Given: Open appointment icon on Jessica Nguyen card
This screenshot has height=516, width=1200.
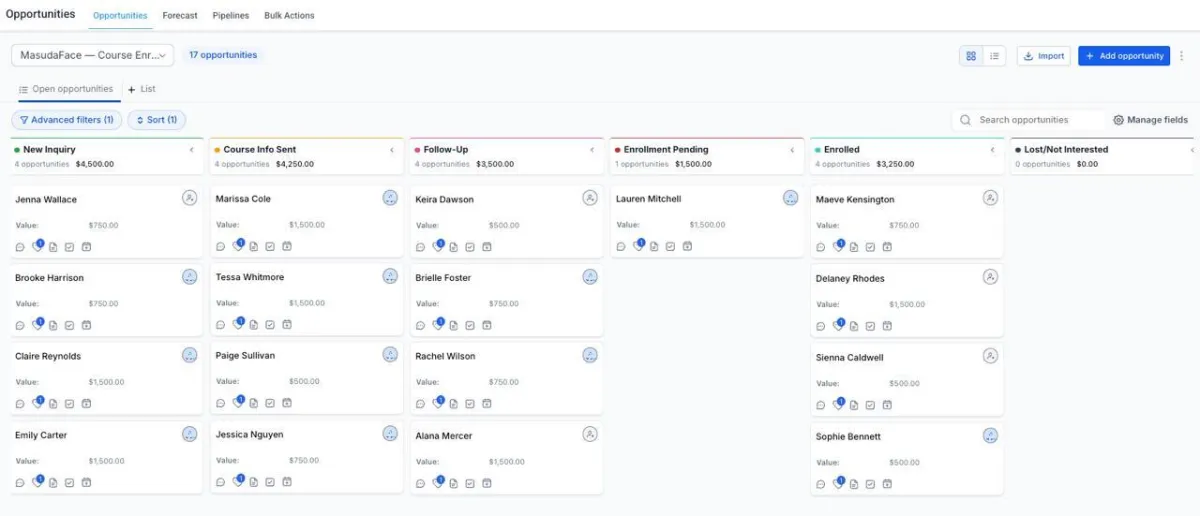Looking at the screenshot, I should 286,482.
